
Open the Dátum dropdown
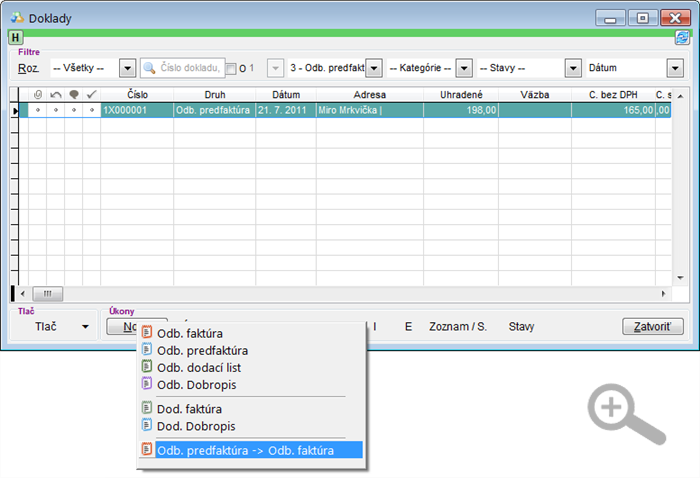point(675,68)
